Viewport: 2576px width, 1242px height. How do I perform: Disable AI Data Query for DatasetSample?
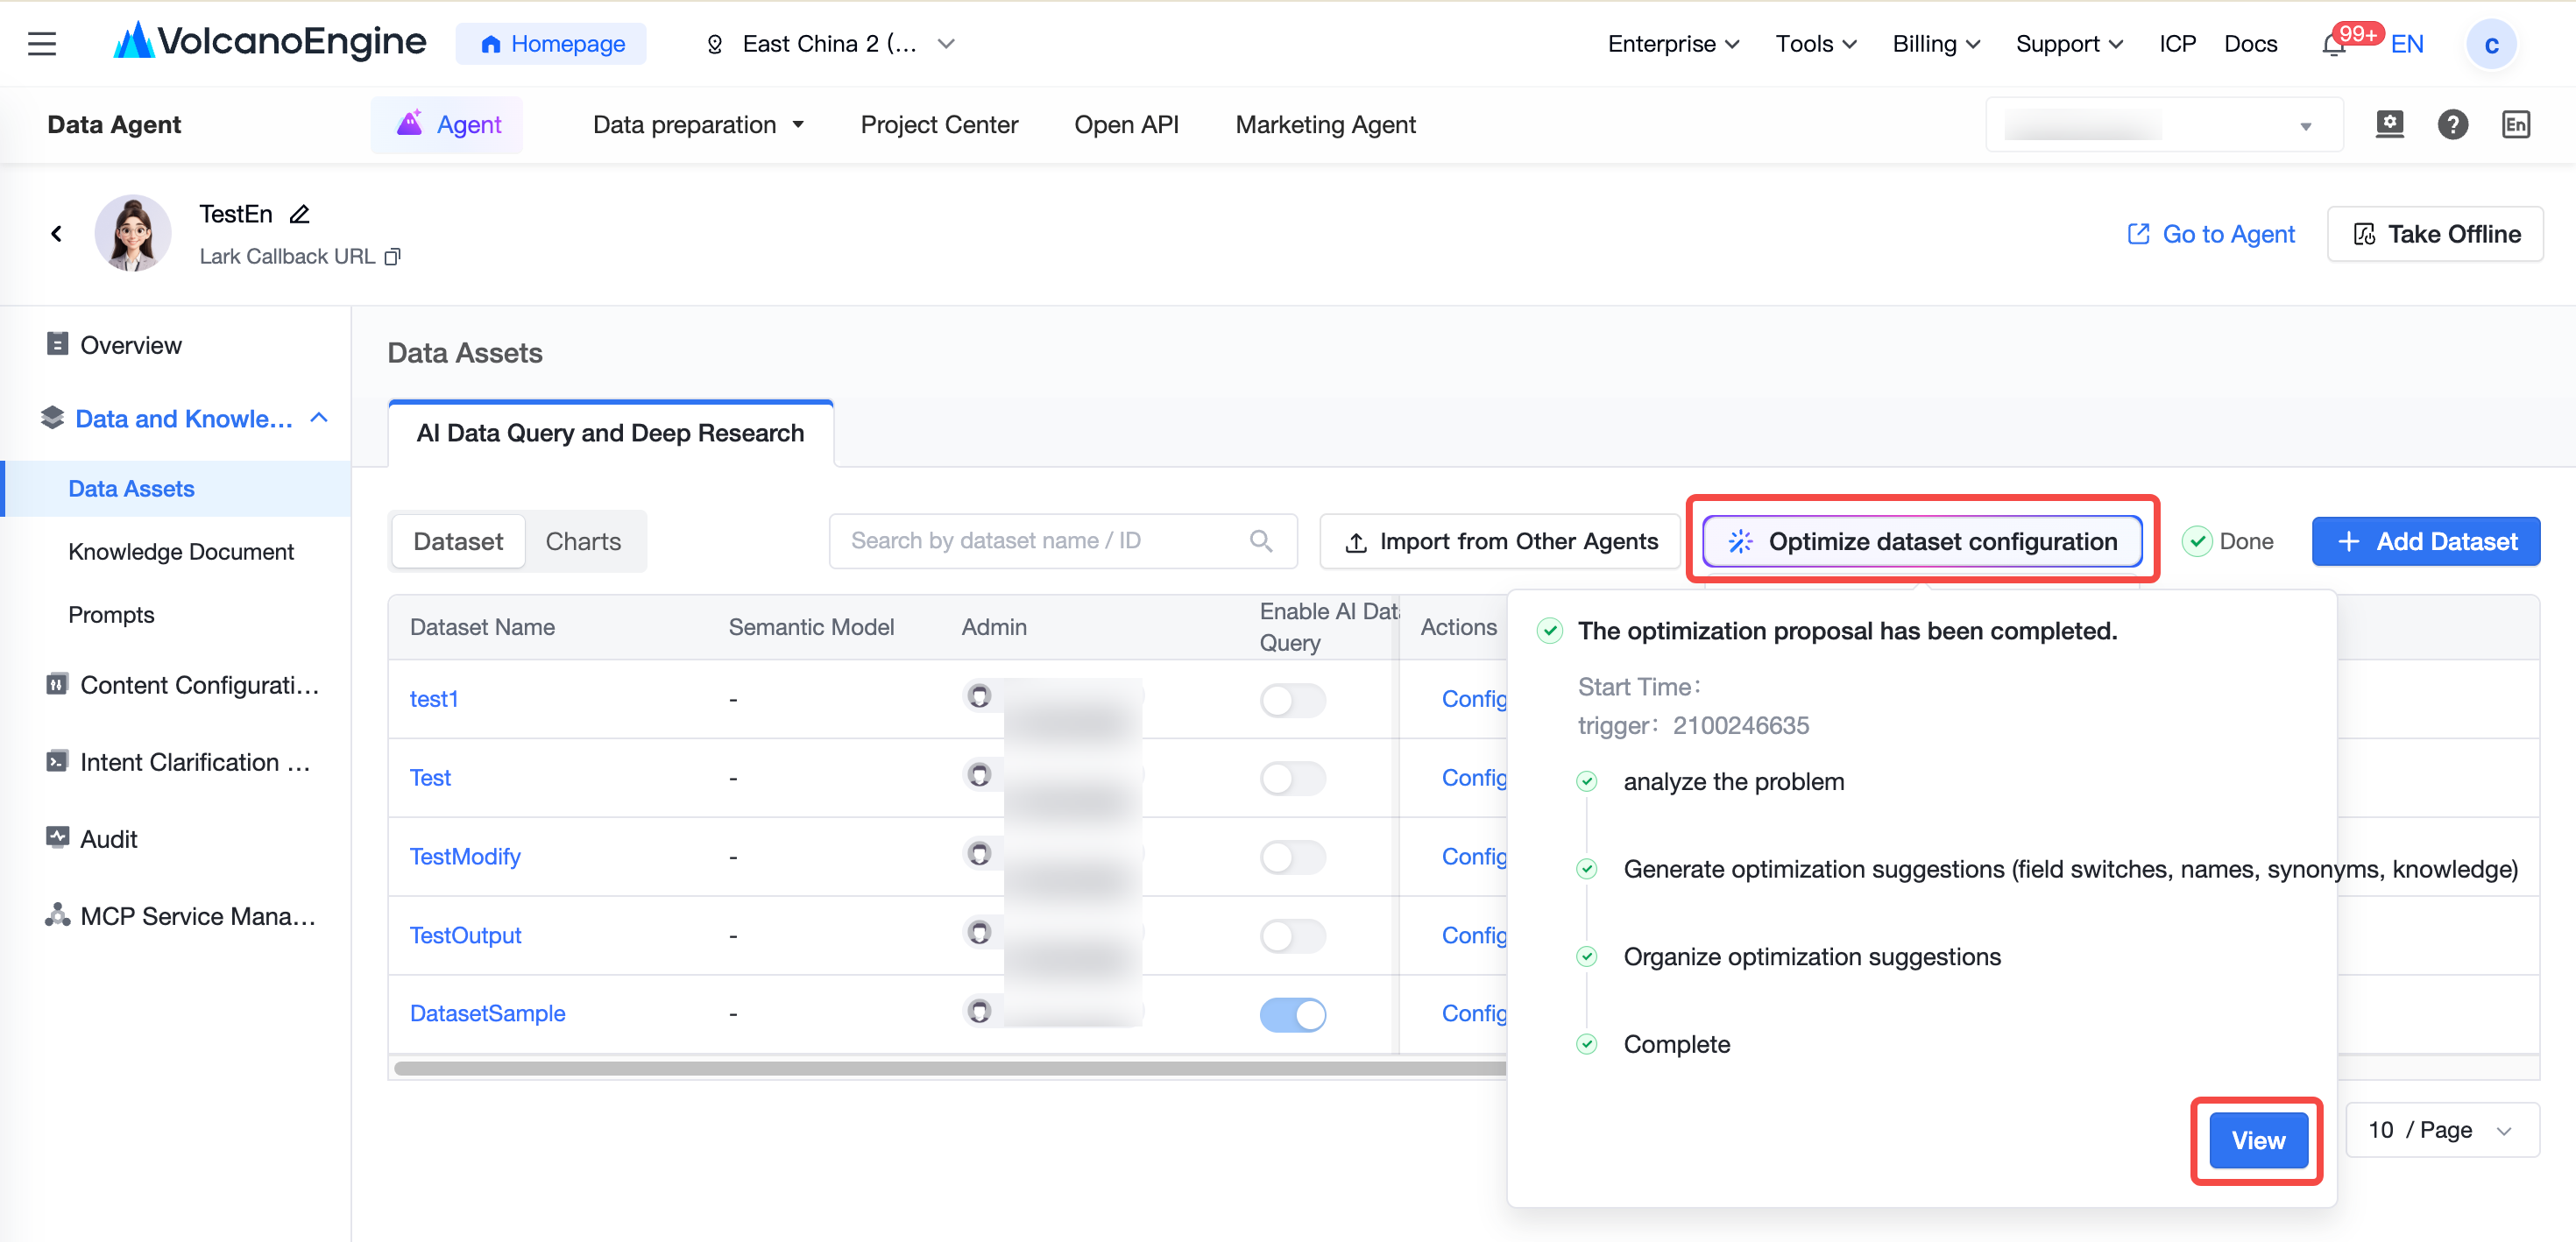(1292, 1014)
